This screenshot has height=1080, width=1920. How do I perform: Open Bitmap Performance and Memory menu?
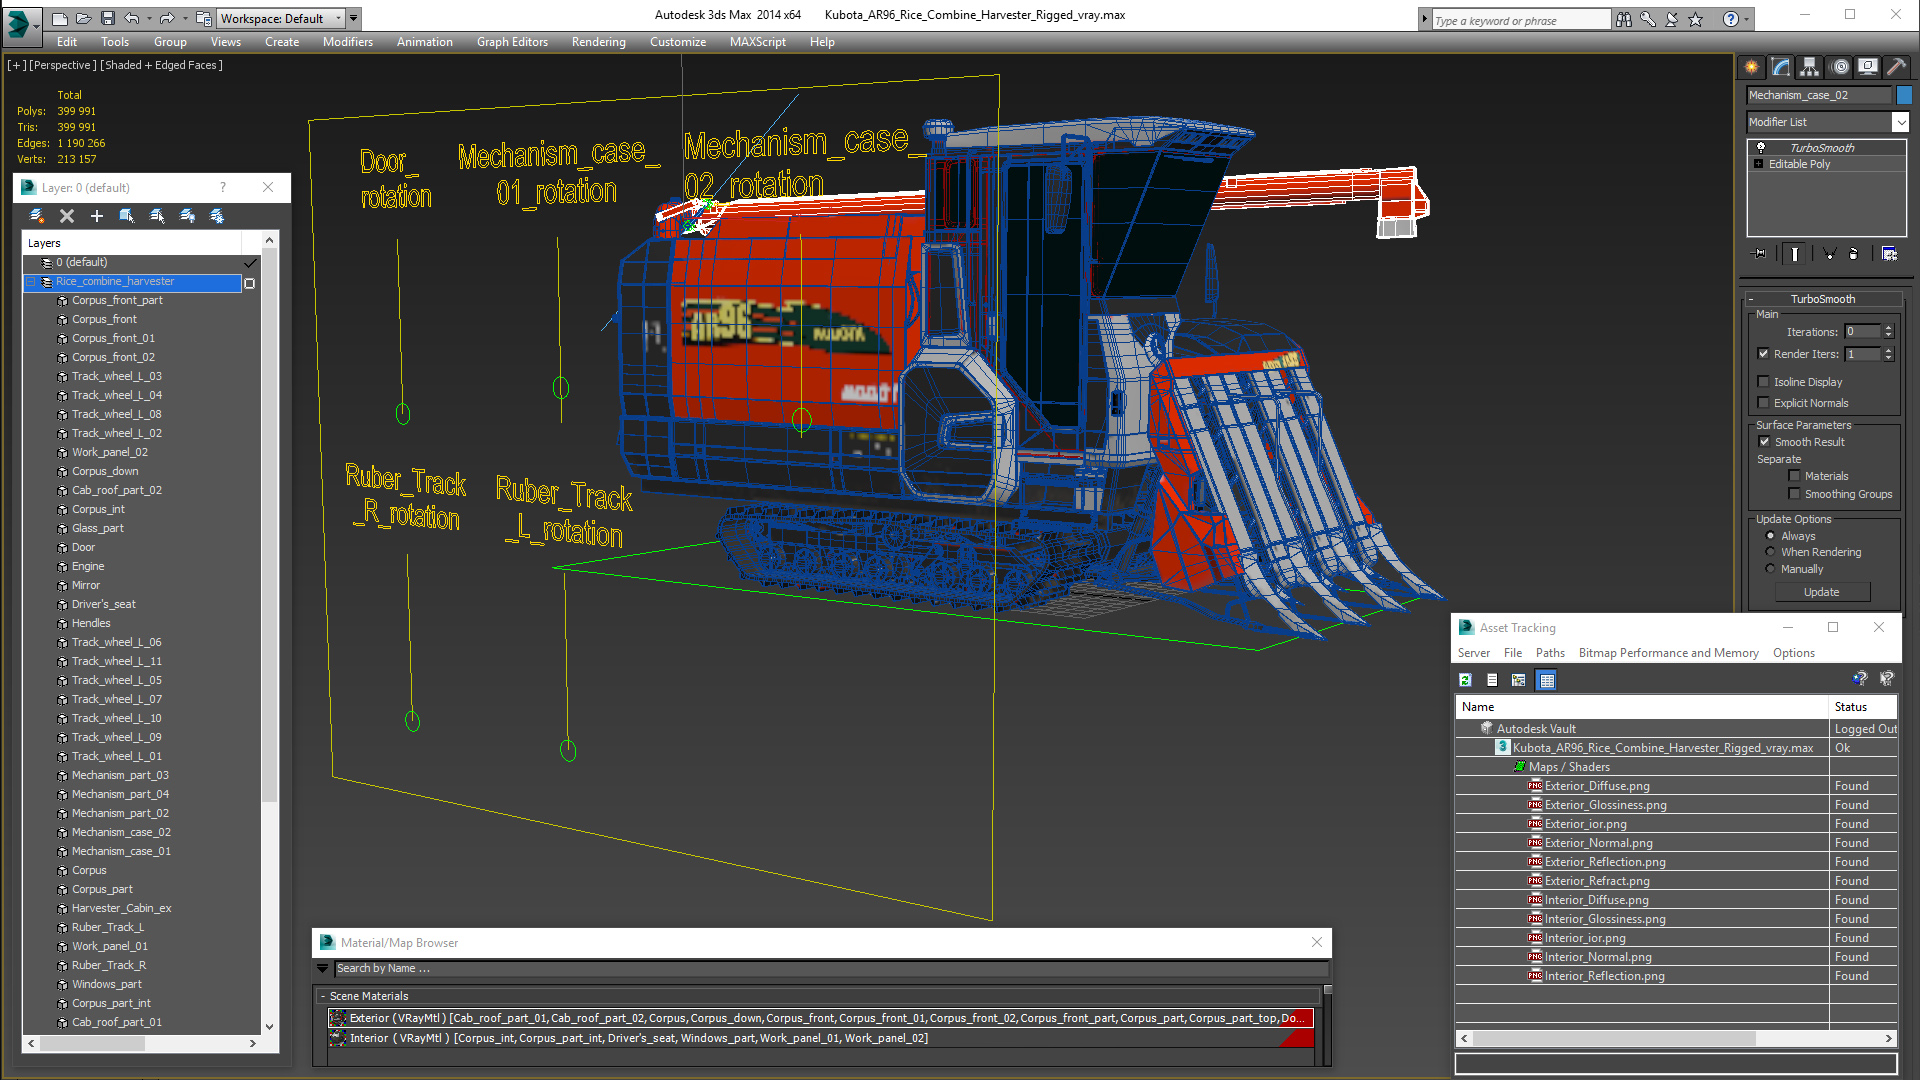1668,653
